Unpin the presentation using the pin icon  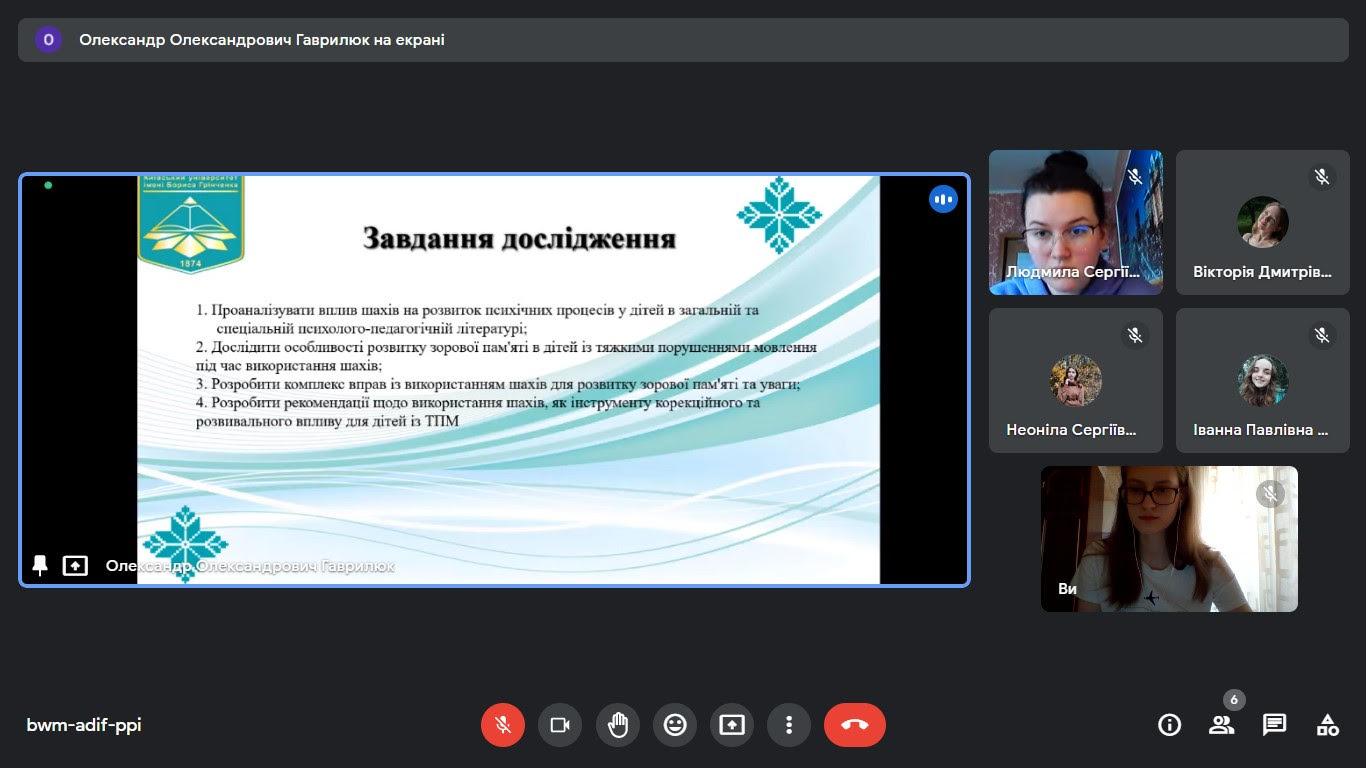[40, 566]
